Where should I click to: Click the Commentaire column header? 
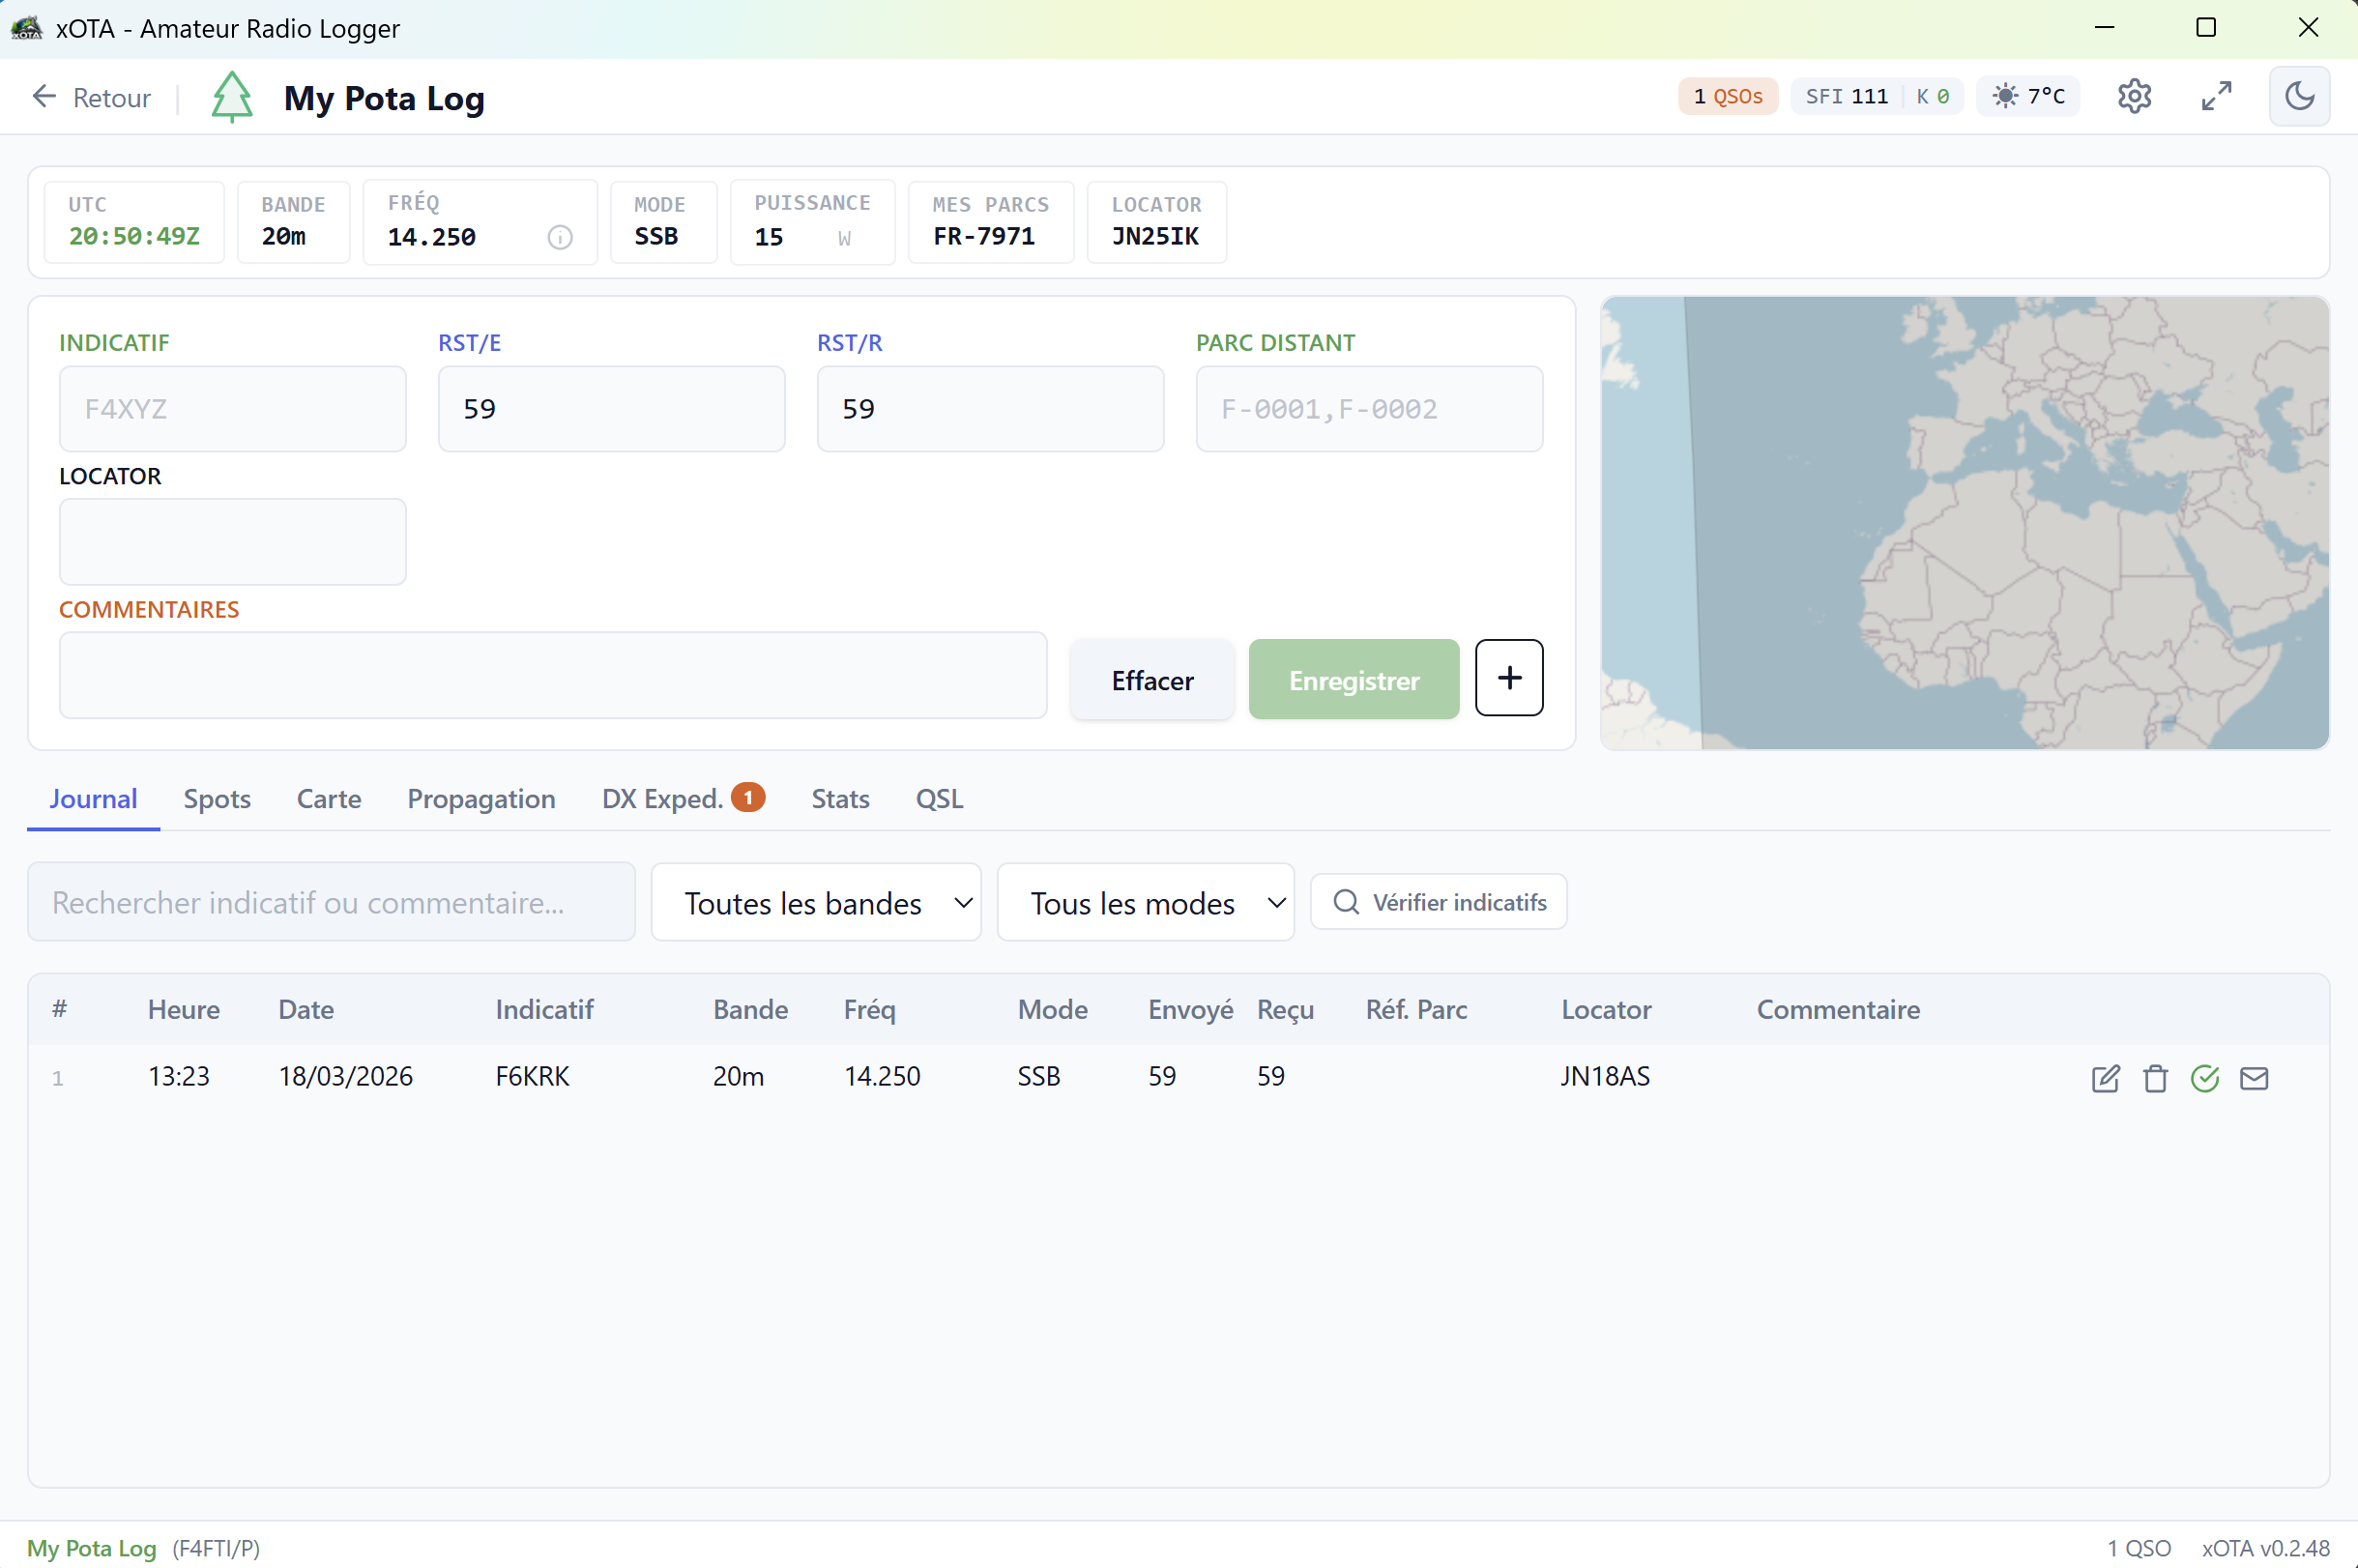pyautogui.click(x=1838, y=1010)
